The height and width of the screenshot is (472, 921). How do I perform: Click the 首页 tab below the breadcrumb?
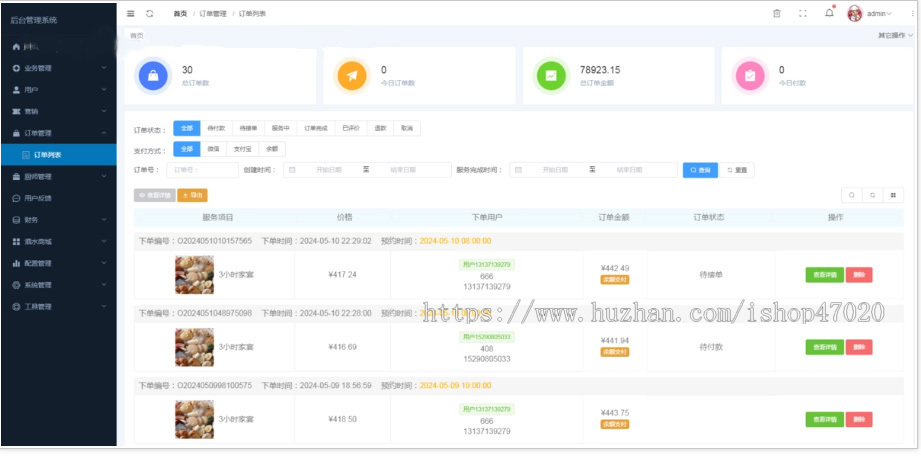[x=136, y=36]
